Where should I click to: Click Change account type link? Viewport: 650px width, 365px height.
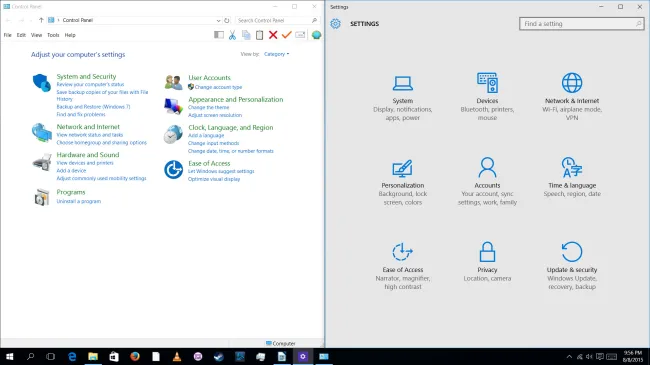pyautogui.click(x=218, y=87)
